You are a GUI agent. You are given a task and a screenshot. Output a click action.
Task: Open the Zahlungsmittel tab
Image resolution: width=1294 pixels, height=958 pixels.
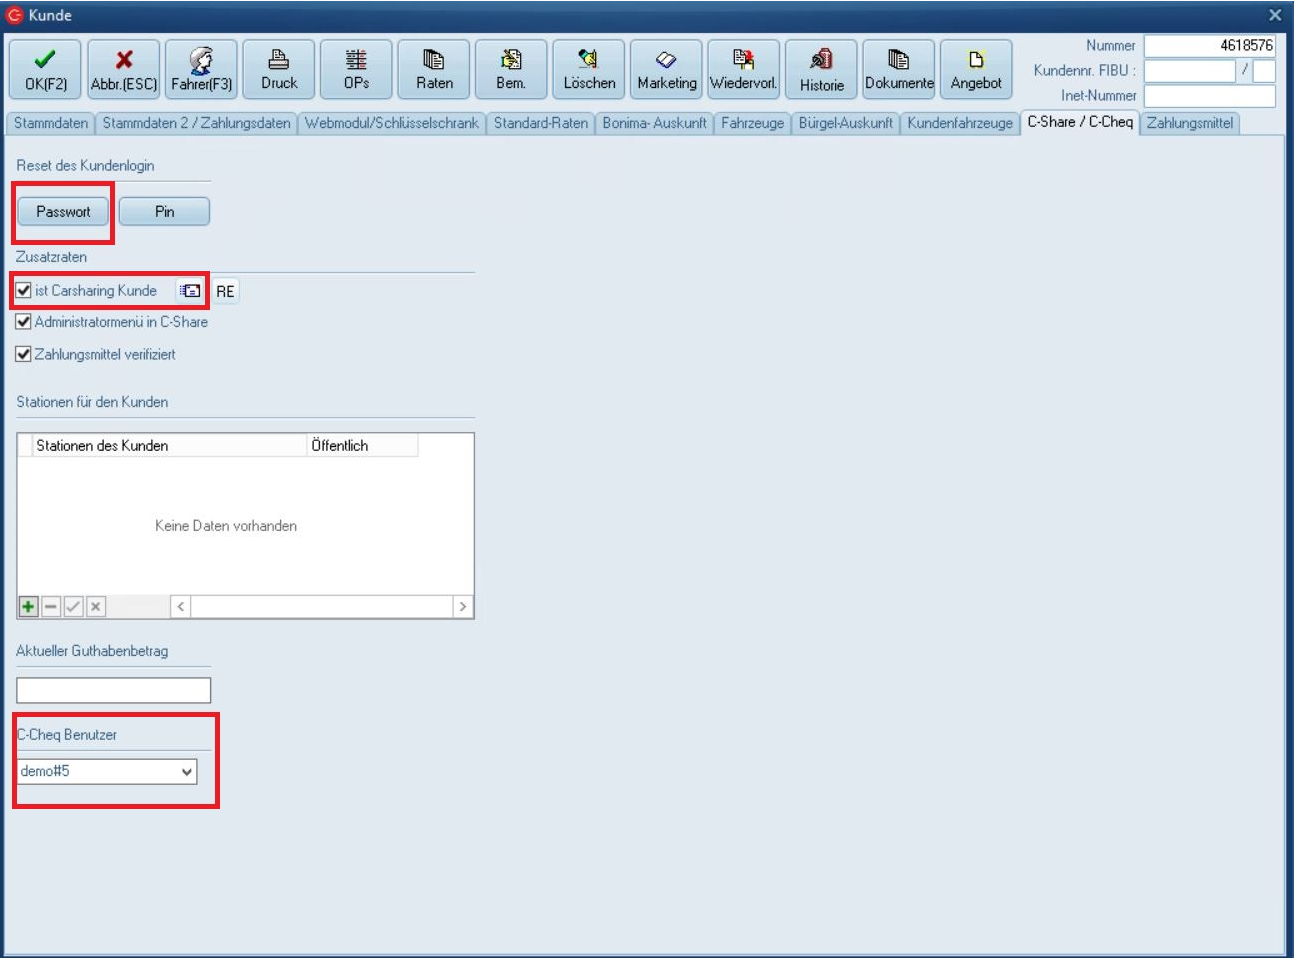[x=1189, y=123]
